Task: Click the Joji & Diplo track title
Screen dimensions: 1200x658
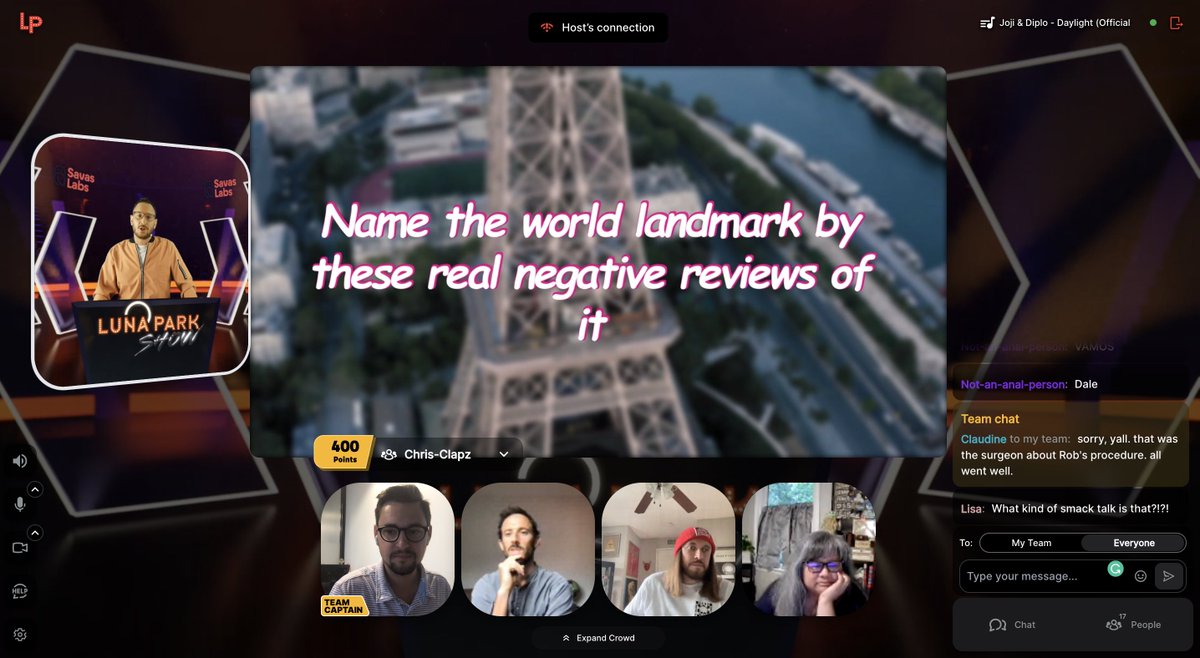Action: click(x=1066, y=22)
